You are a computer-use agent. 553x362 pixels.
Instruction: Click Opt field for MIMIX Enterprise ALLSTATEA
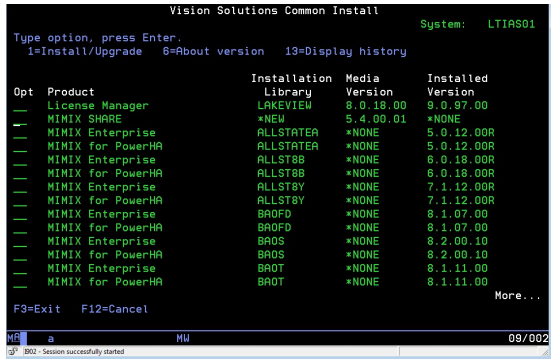pyautogui.click(x=20, y=133)
